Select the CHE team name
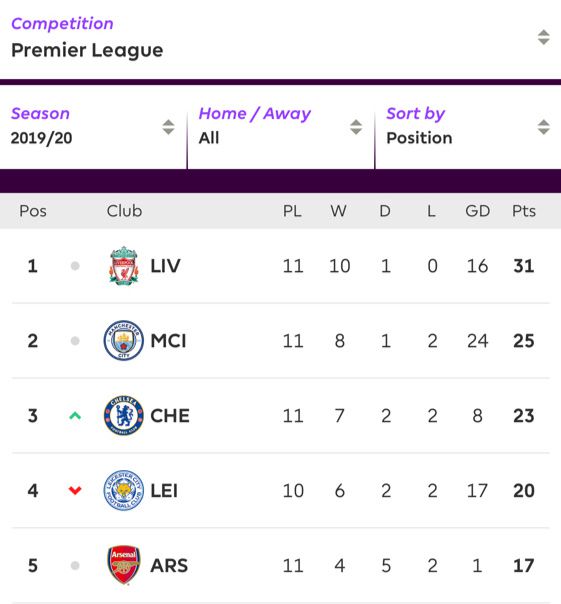561x604 pixels. [170, 416]
